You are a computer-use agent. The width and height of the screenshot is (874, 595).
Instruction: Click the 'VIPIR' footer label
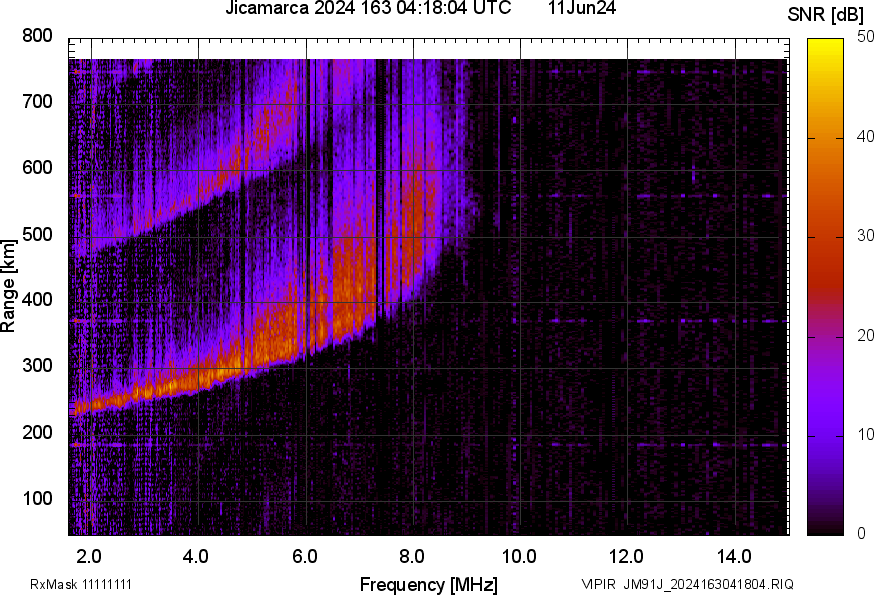599,585
